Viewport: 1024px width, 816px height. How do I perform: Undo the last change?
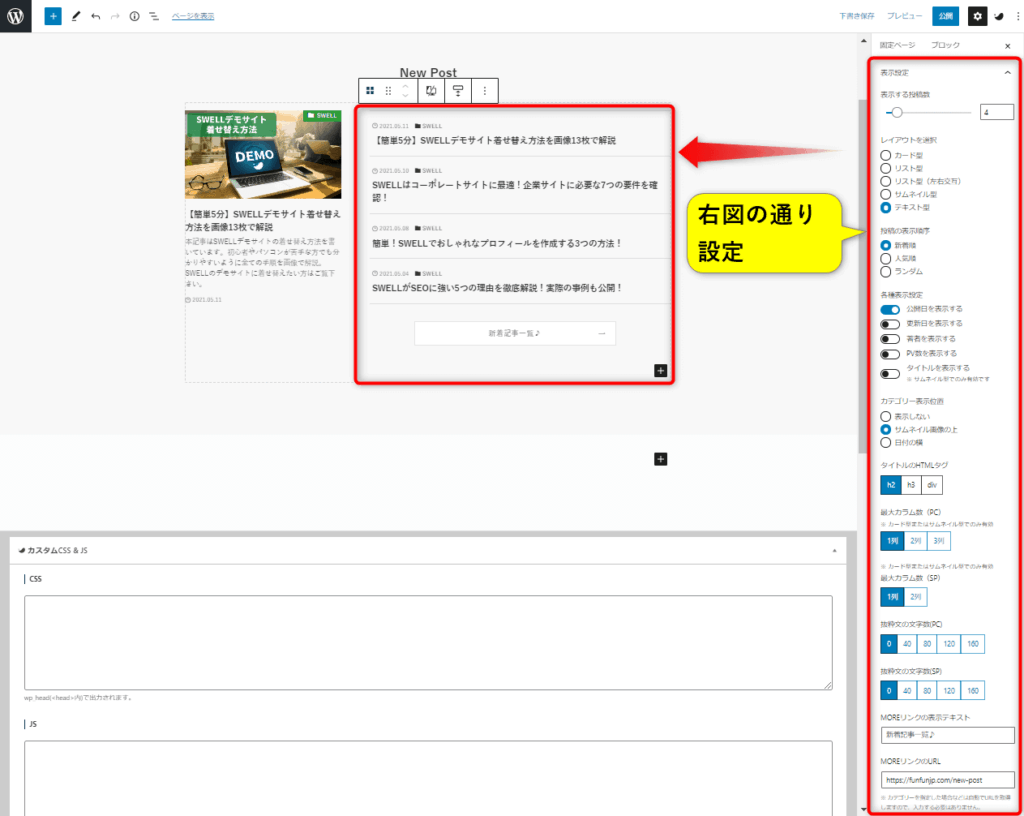(96, 16)
